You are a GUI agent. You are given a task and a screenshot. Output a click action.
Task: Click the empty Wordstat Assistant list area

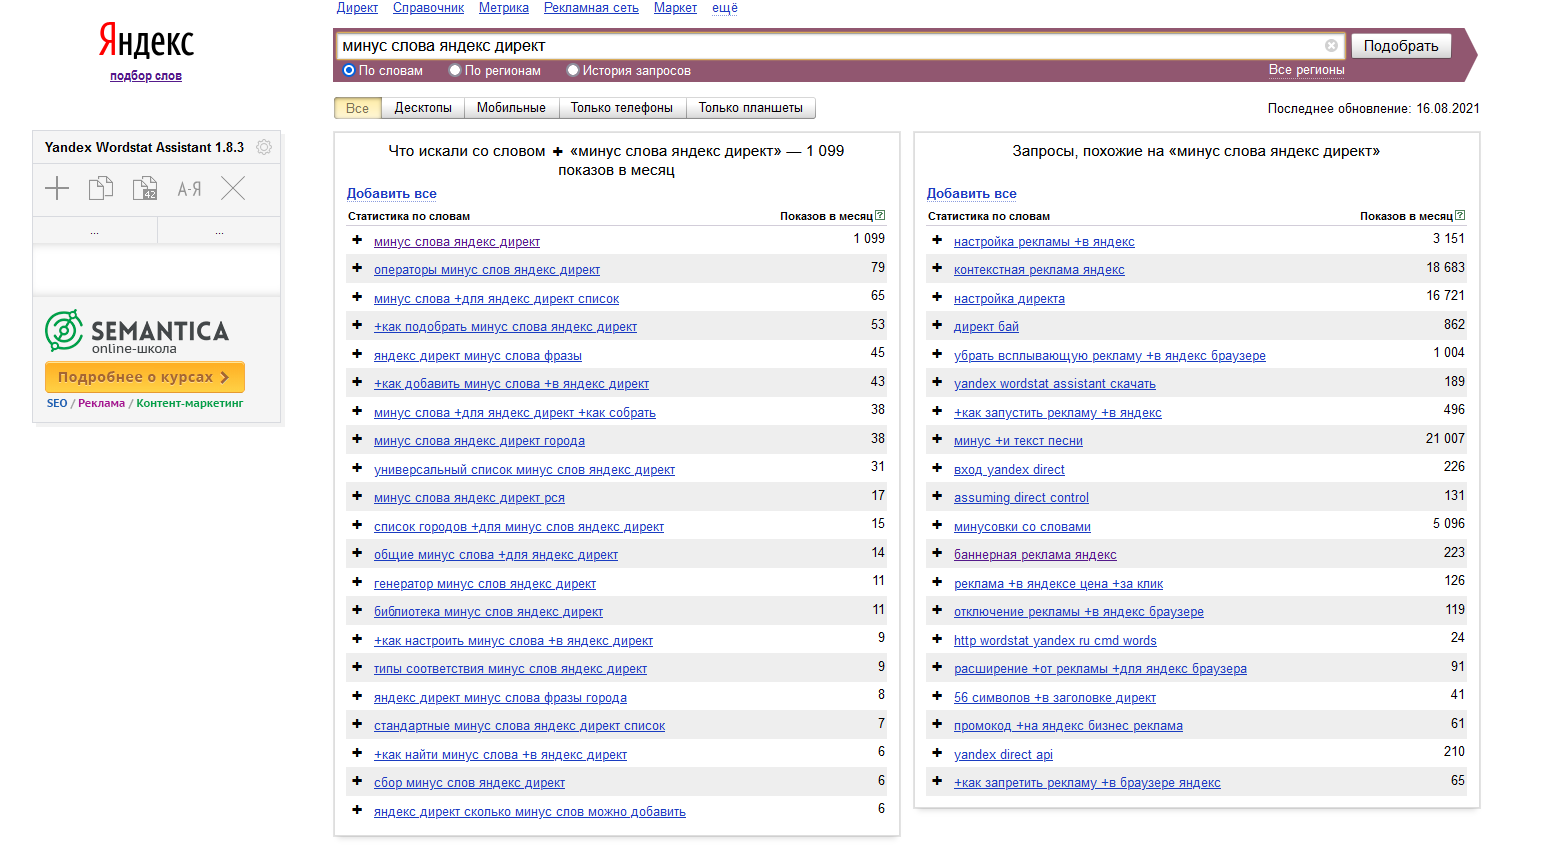point(157,269)
